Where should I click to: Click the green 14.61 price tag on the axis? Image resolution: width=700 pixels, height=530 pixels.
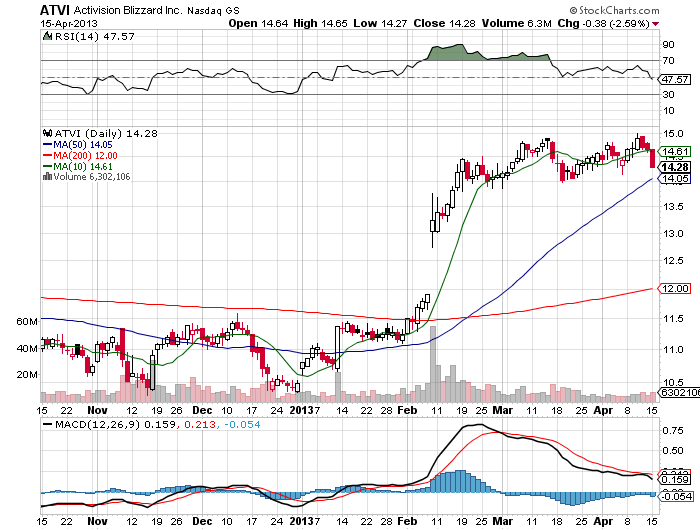(x=675, y=151)
